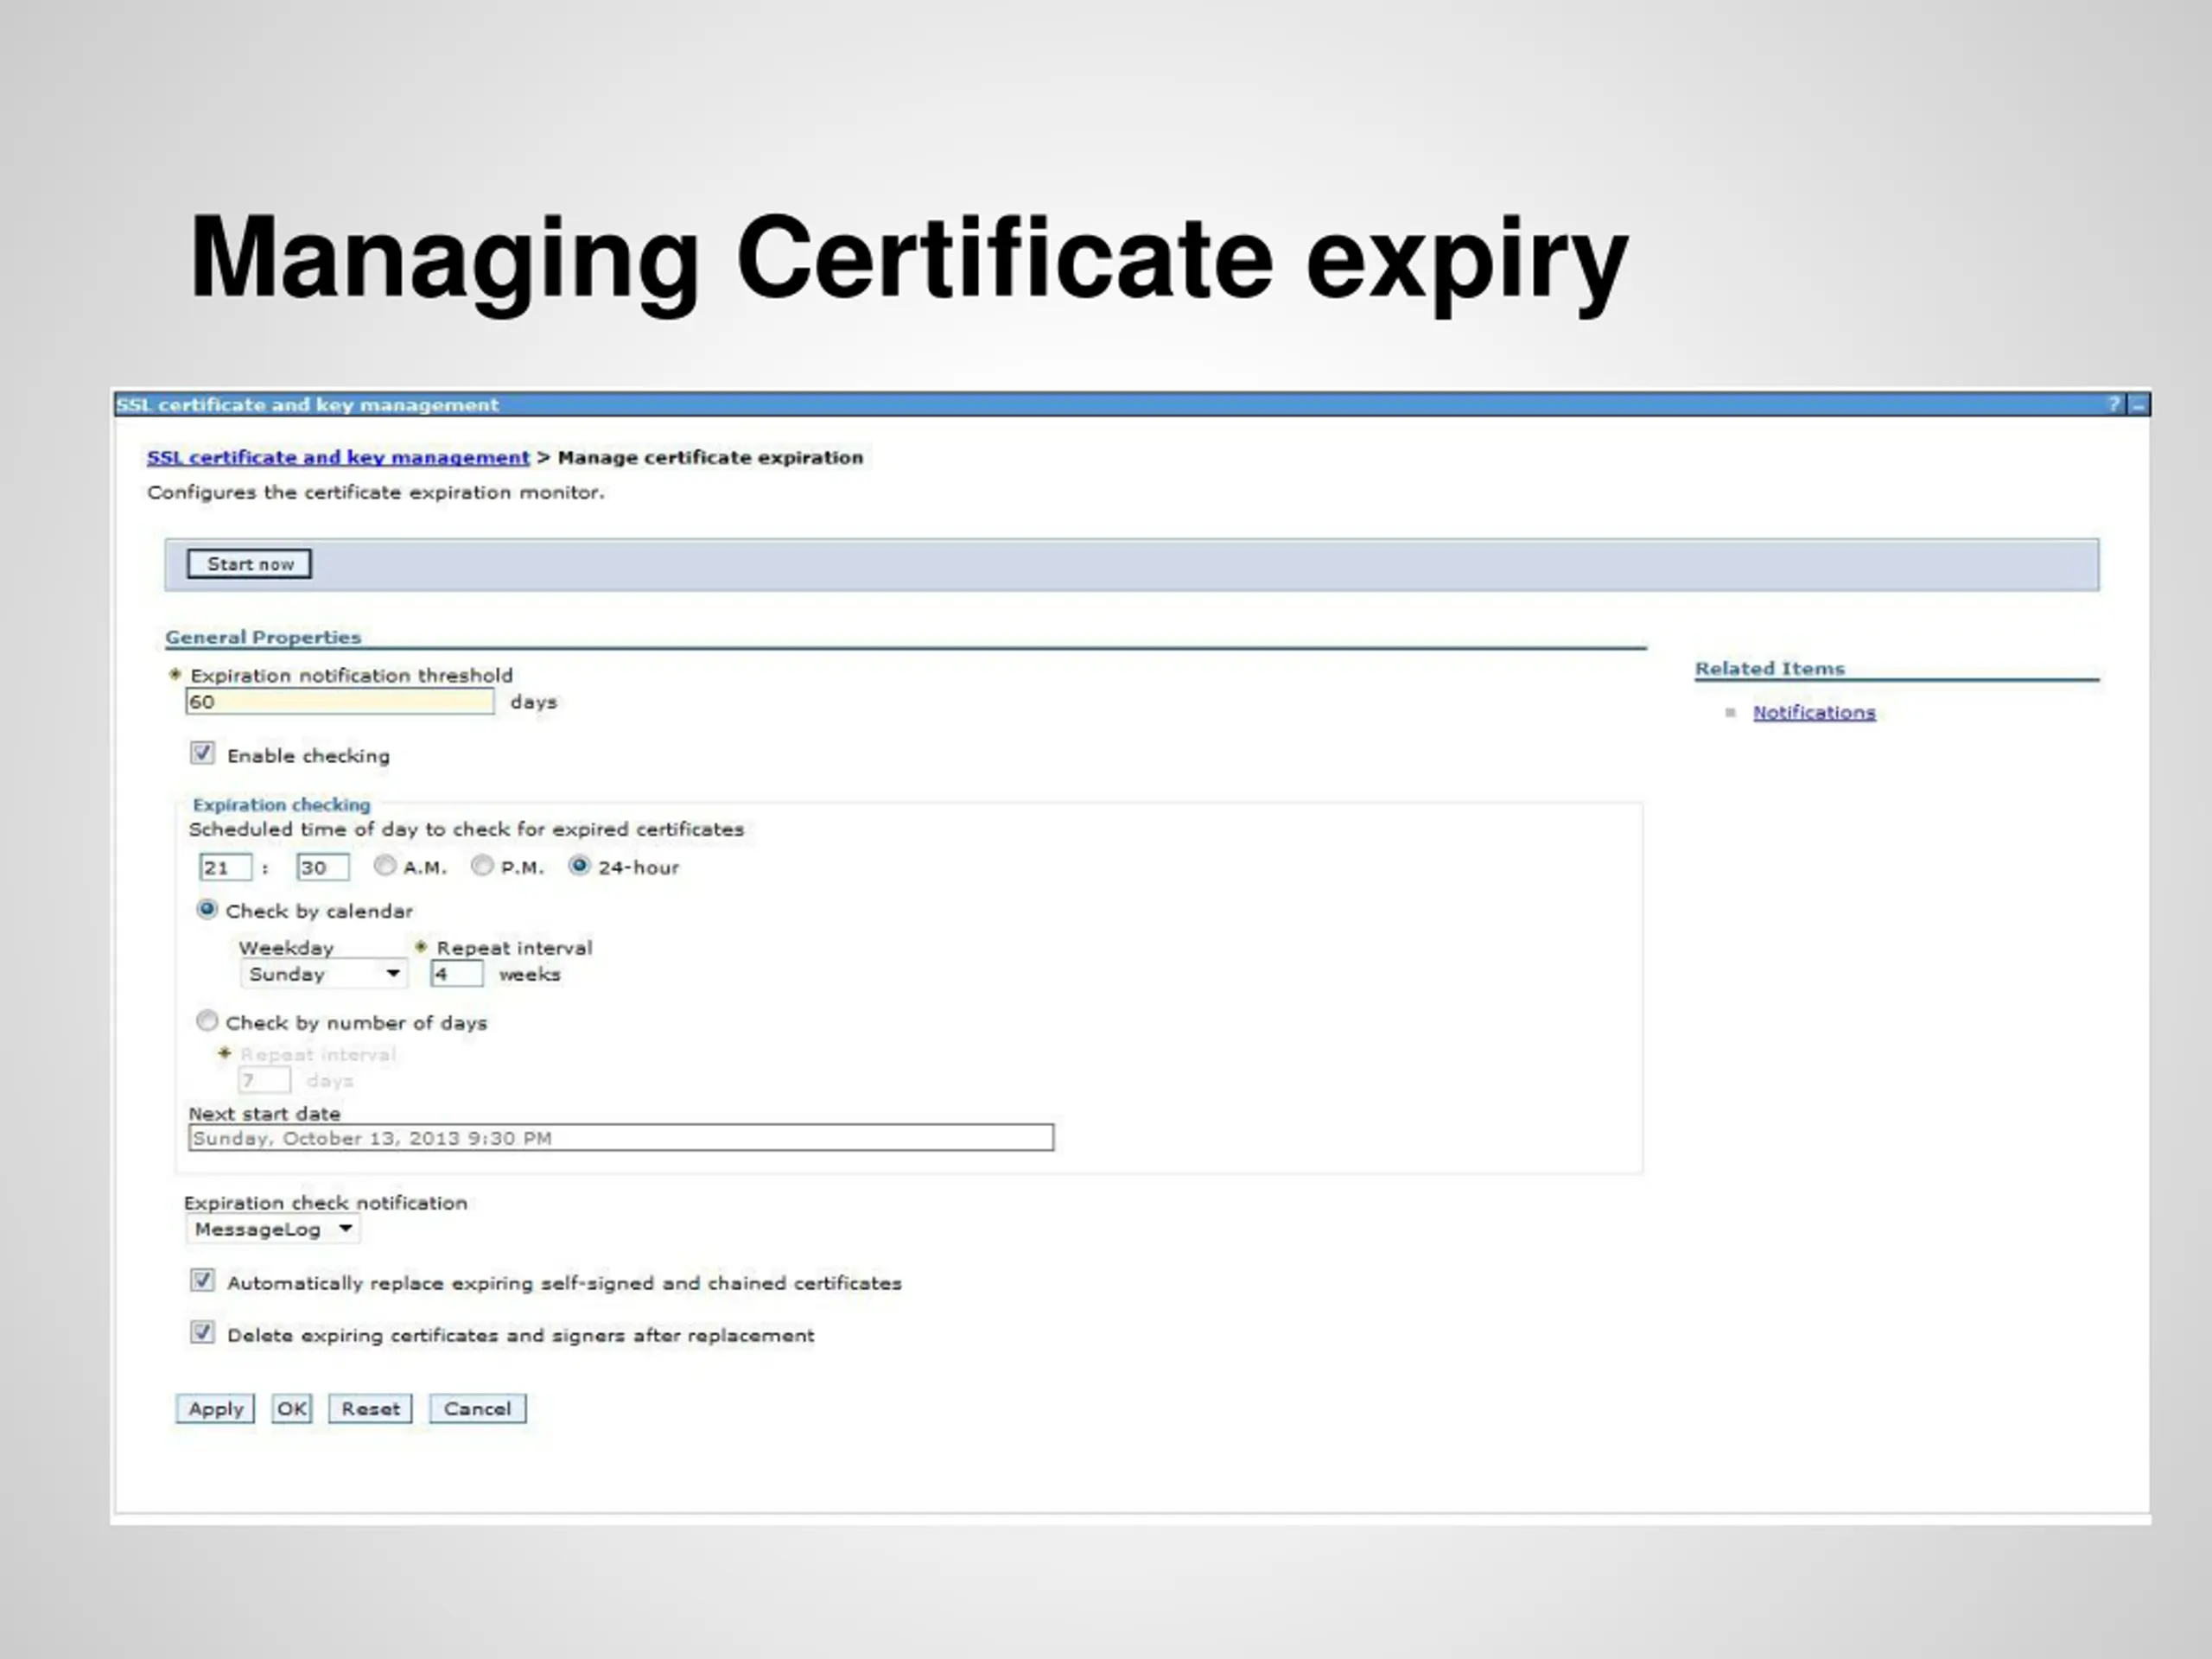Viewport: 2212px width, 1659px height.
Task: Open Expiration check notification dropdown MessageLog
Action: pyautogui.click(x=272, y=1229)
